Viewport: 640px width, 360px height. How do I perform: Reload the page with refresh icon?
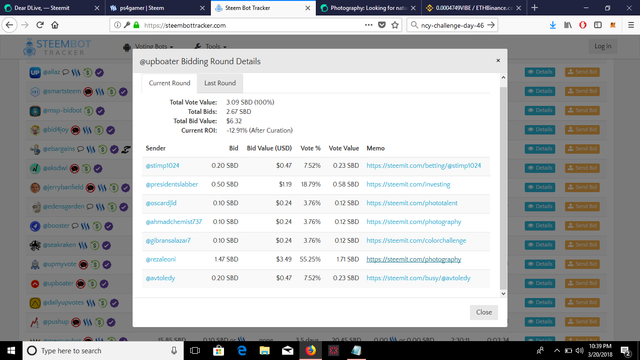tap(40, 25)
